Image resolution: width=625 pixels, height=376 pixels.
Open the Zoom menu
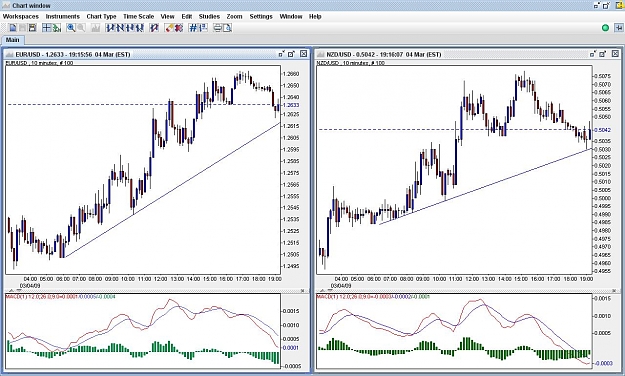coord(234,16)
